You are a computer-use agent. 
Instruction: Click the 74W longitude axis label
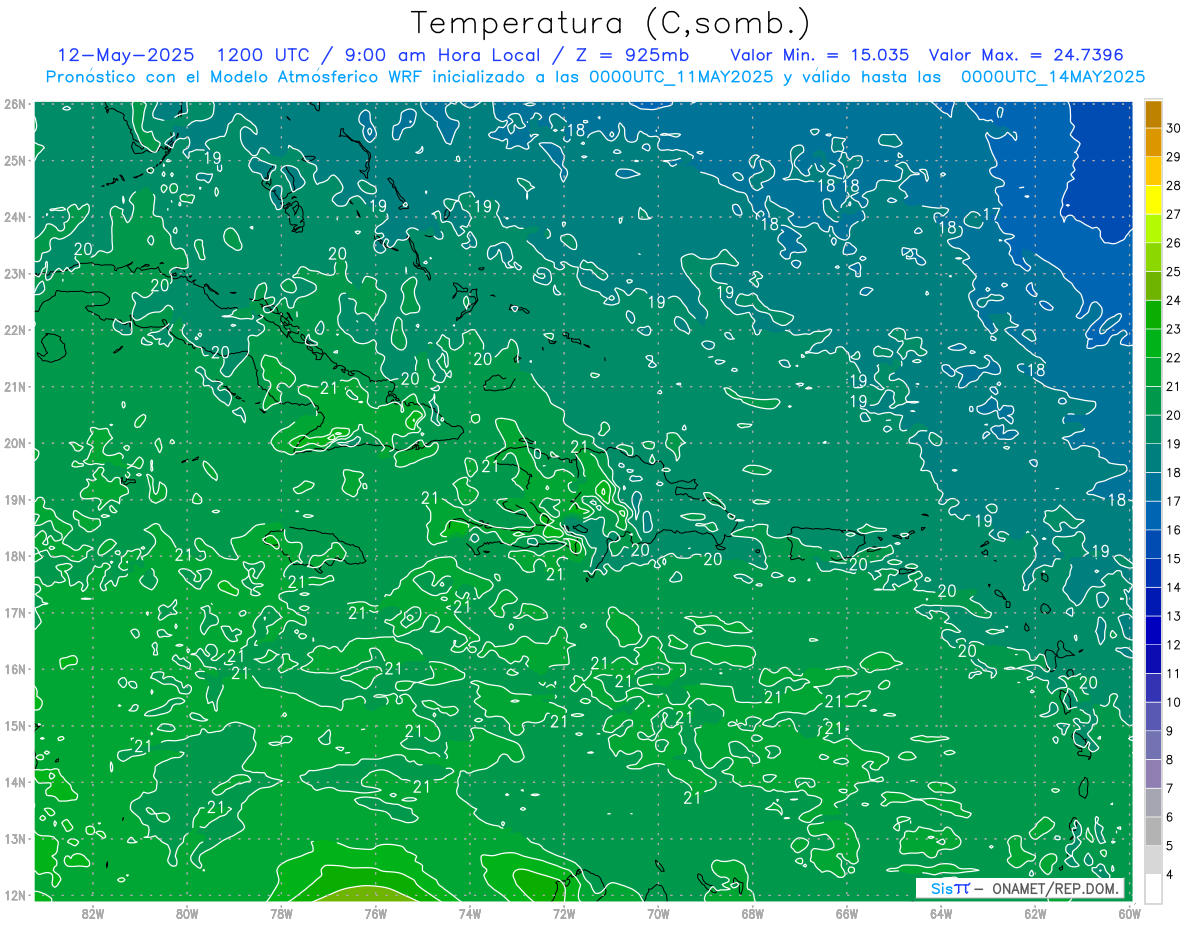coord(470,913)
